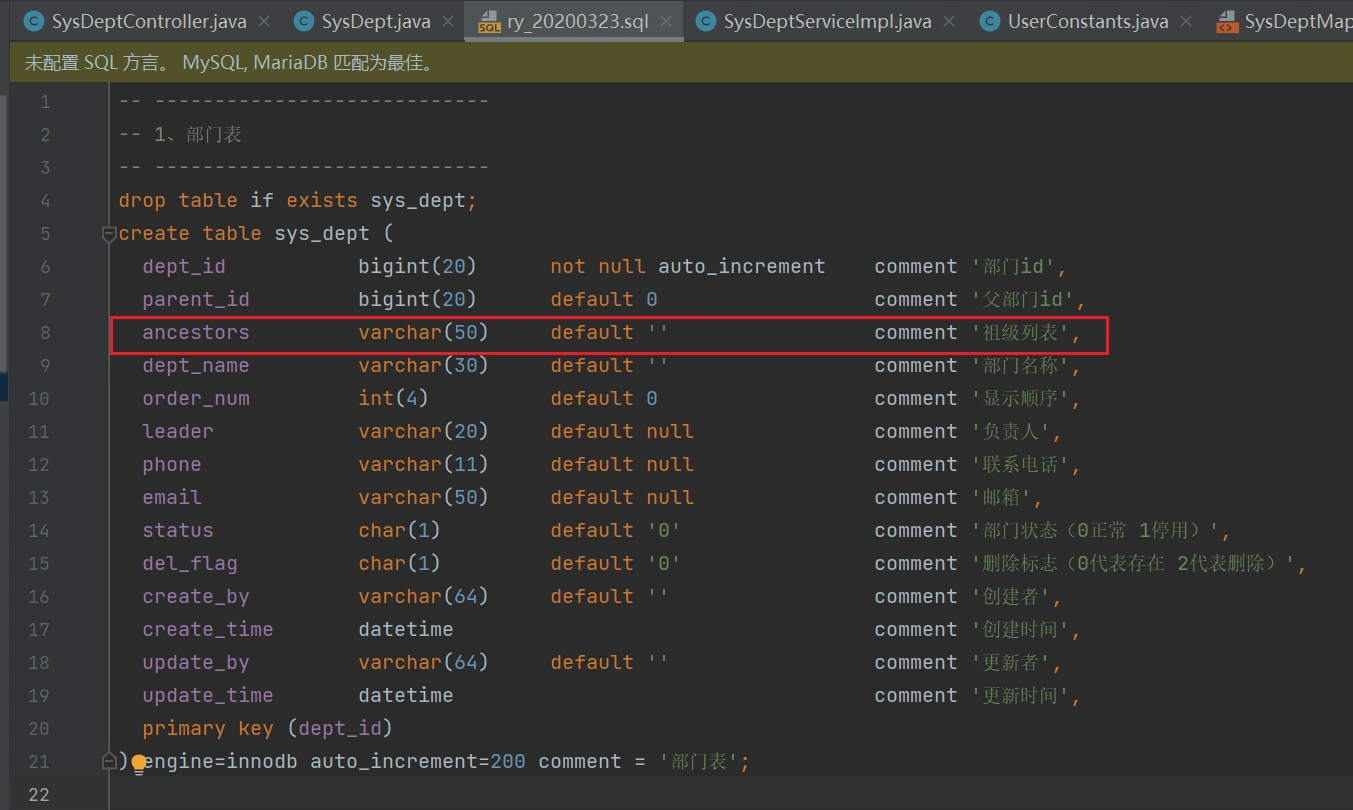Click the class icon on UserConstants.java tab
The height and width of the screenshot is (810, 1353).
990,21
